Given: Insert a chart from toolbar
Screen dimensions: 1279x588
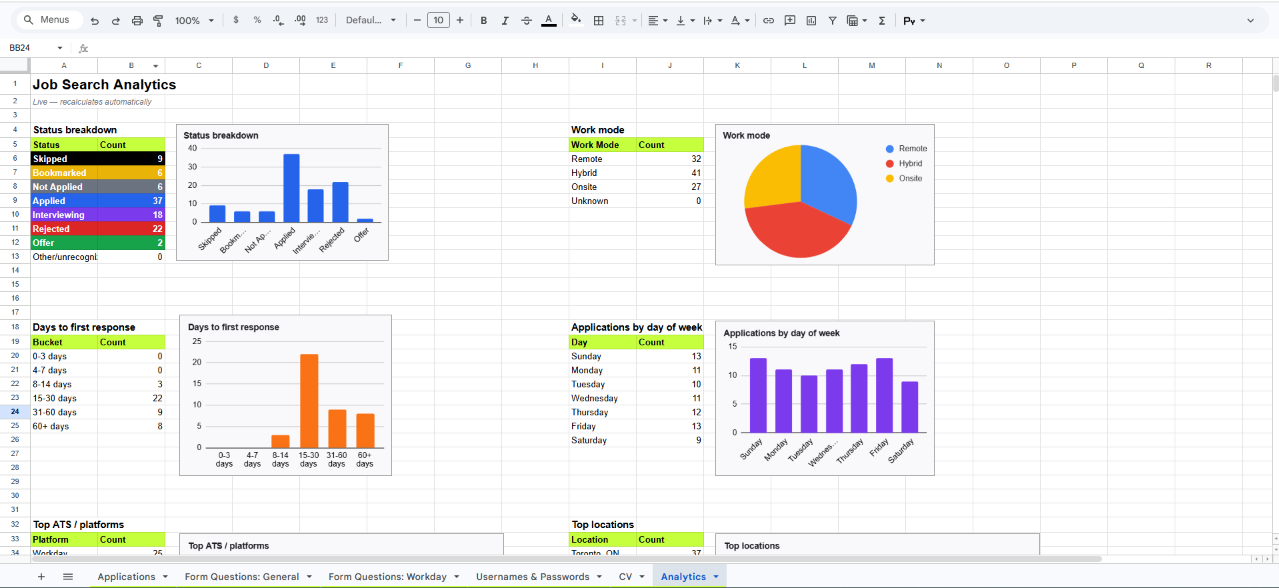Looking at the screenshot, I should point(811,20).
